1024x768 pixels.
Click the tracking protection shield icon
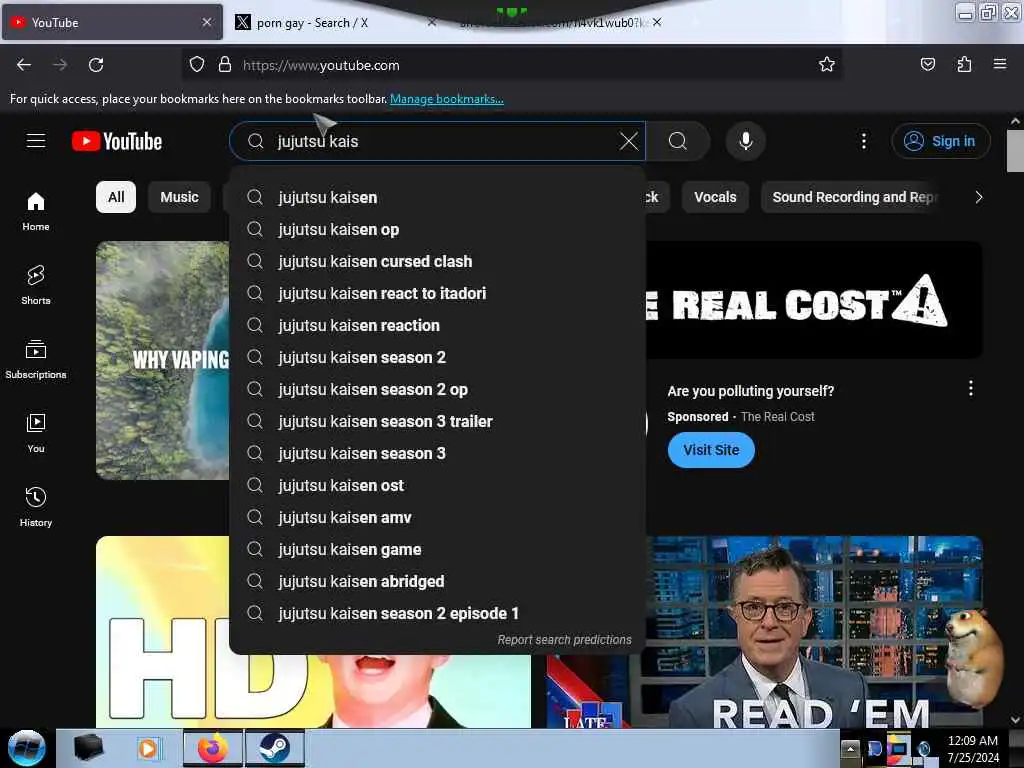coord(197,65)
